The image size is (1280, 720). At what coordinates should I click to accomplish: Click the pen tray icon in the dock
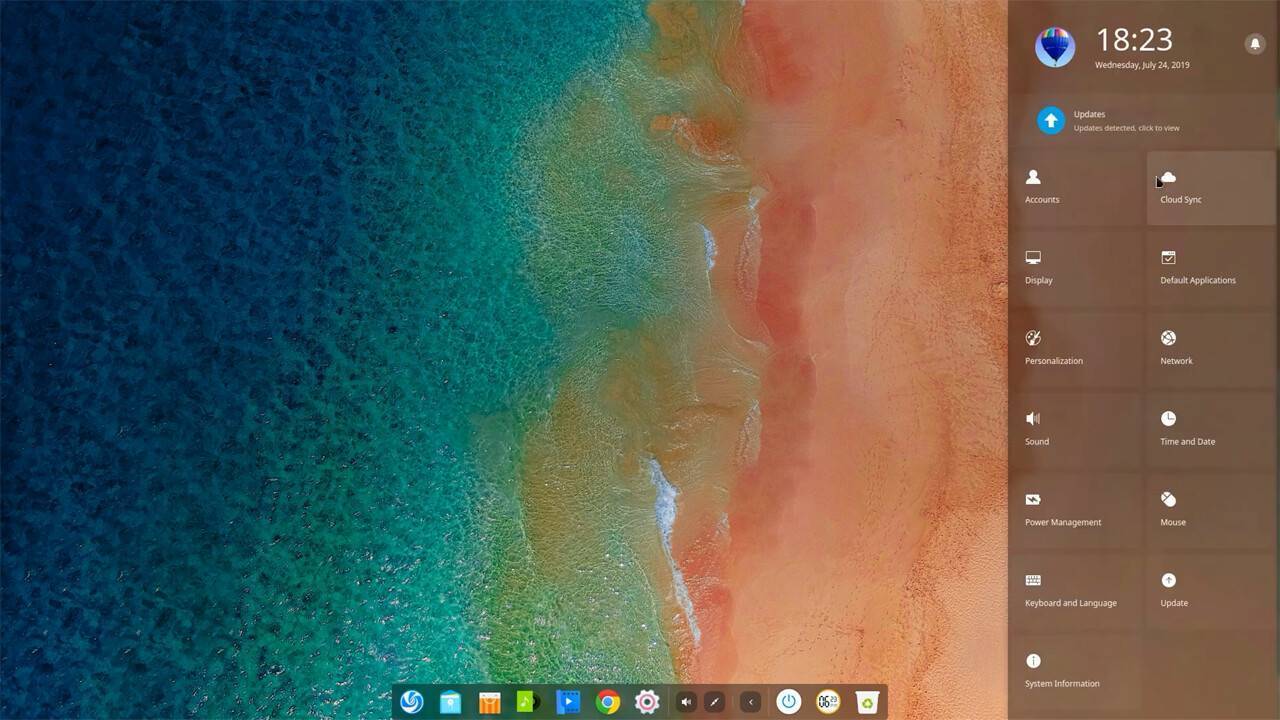(714, 702)
